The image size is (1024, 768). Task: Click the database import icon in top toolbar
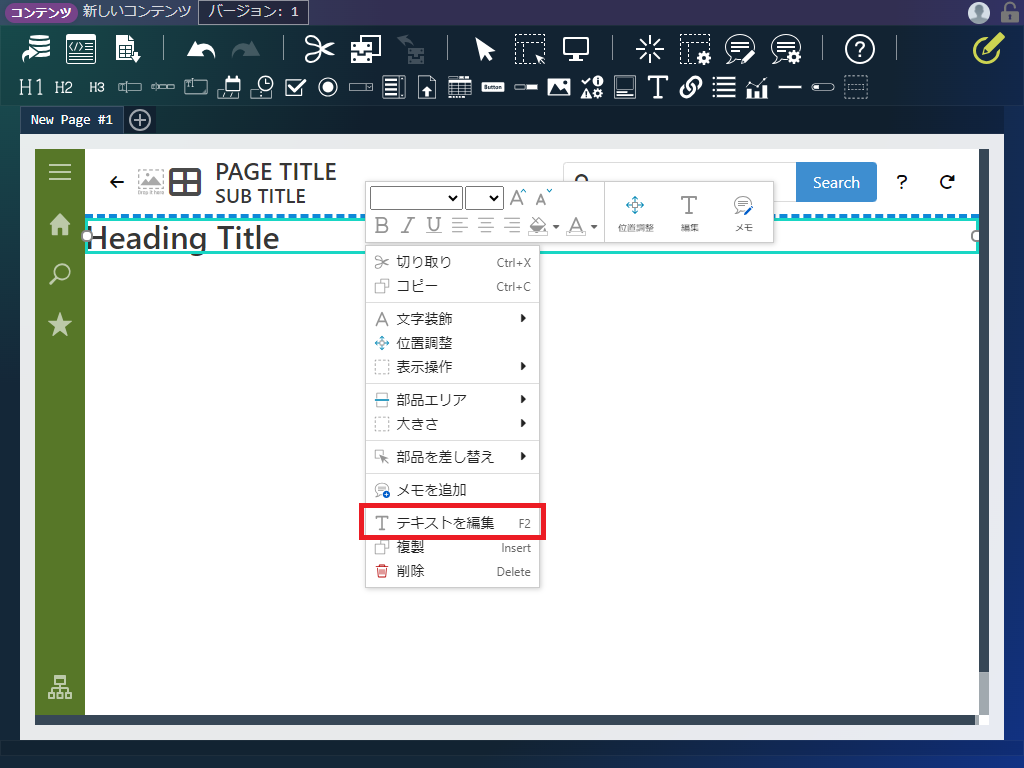(35, 49)
